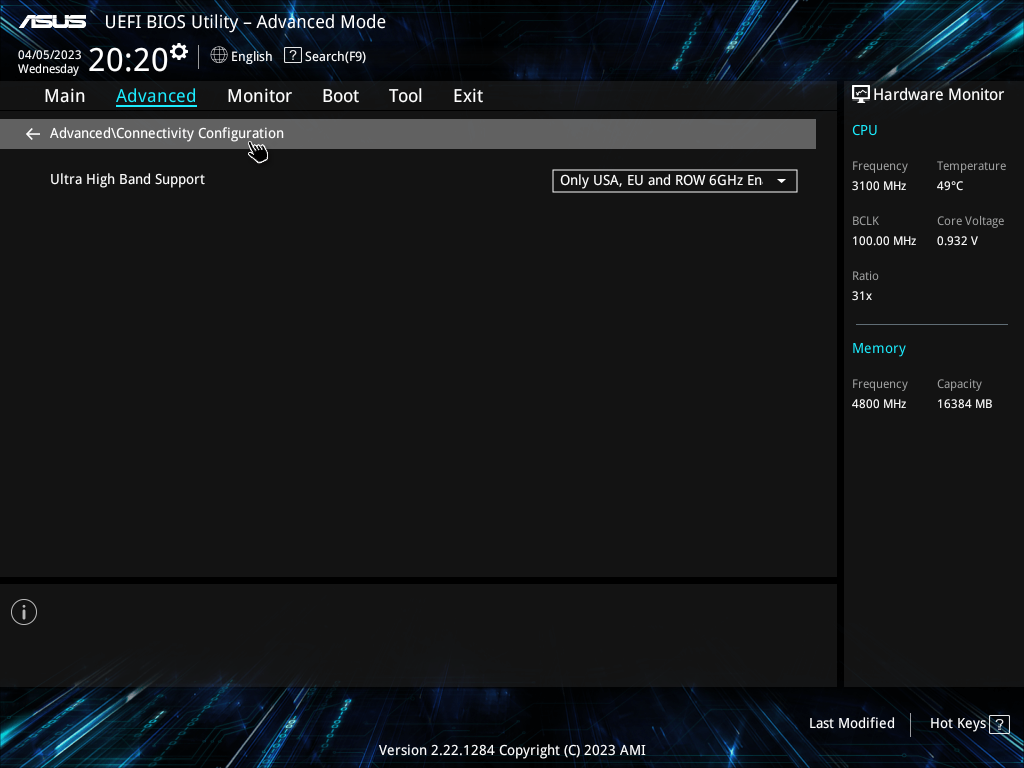The height and width of the screenshot is (768, 1024).
Task: Click Last Modified
Action: coord(851,723)
